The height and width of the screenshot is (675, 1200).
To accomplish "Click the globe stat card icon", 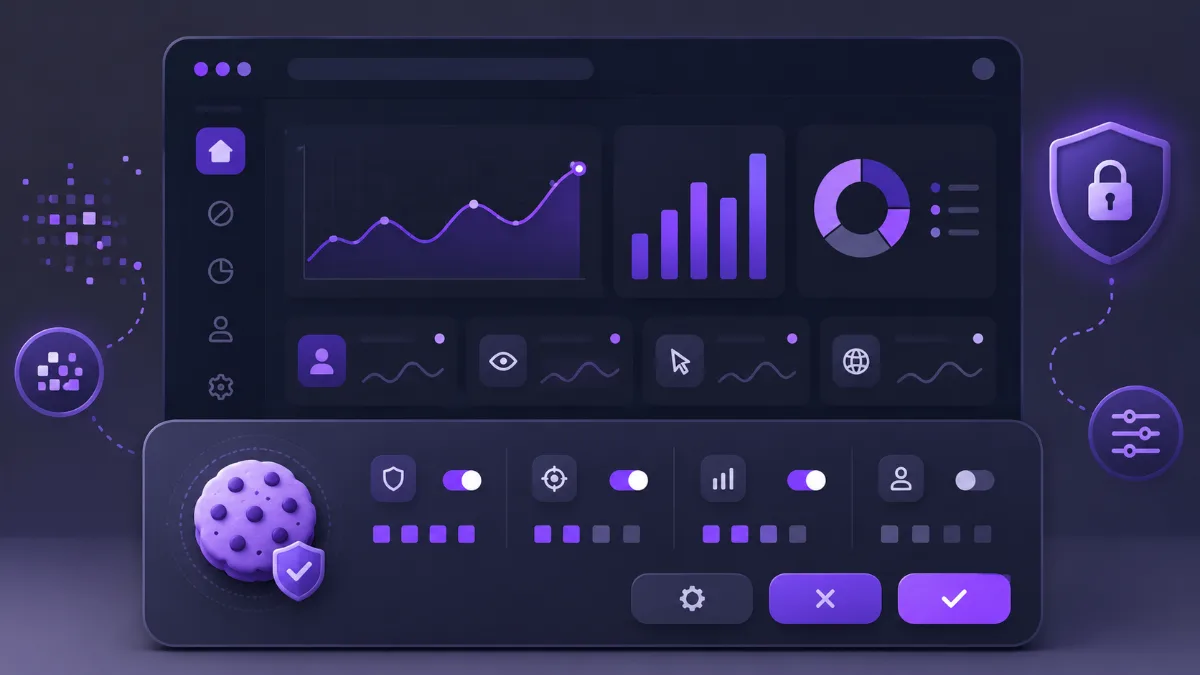I will tap(857, 361).
